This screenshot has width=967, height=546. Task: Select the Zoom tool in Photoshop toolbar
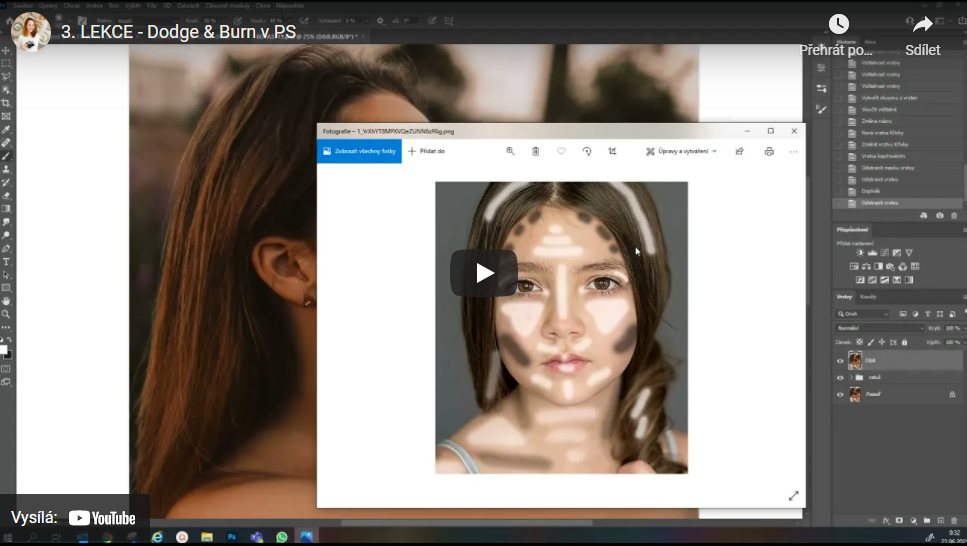click(x=6, y=314)
